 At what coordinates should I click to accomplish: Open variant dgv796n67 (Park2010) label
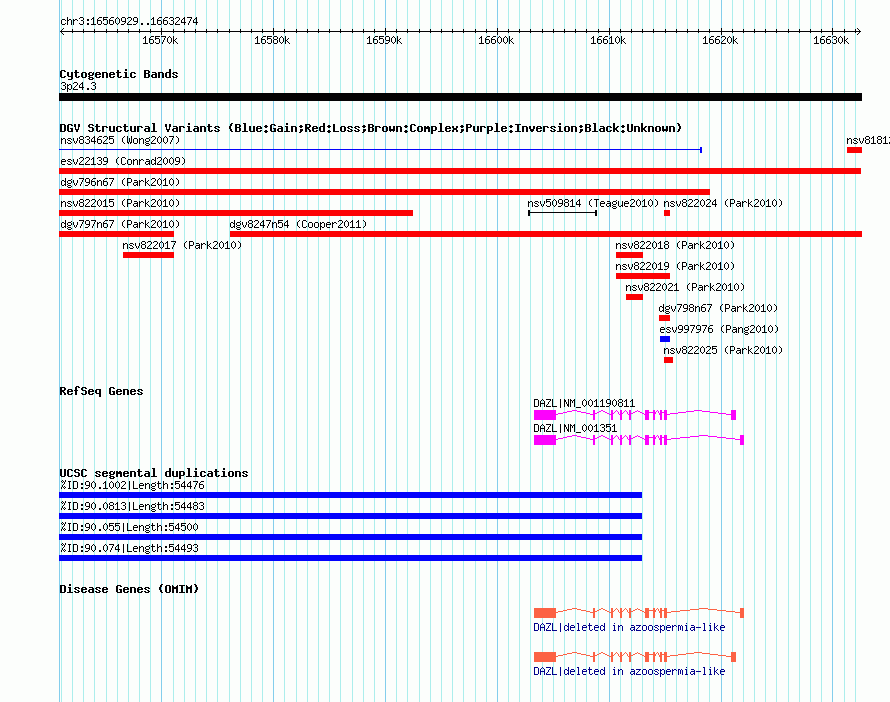(120, 182)
